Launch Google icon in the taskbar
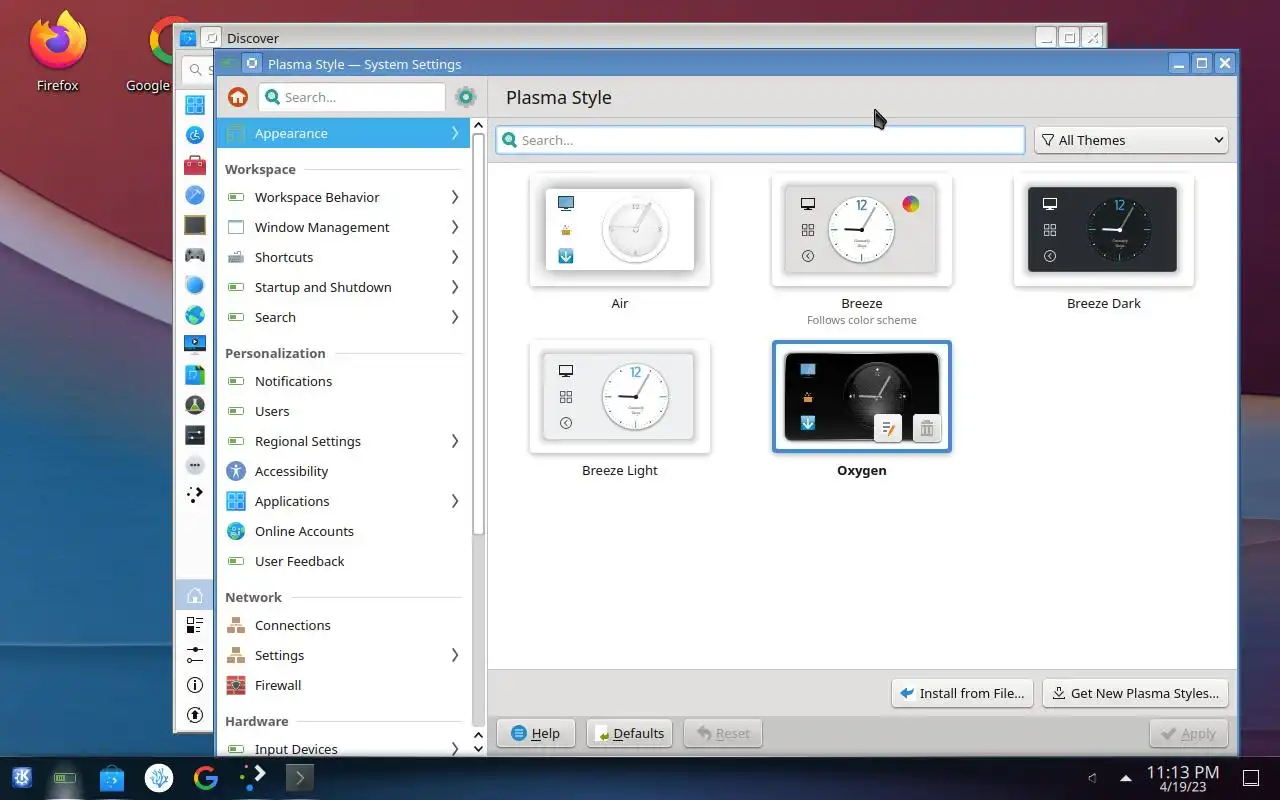The height and width of the screenshot is (800, 1280). [206, 777]
